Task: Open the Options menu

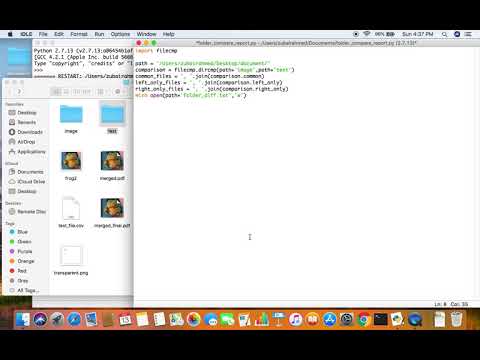Action: 120,34
